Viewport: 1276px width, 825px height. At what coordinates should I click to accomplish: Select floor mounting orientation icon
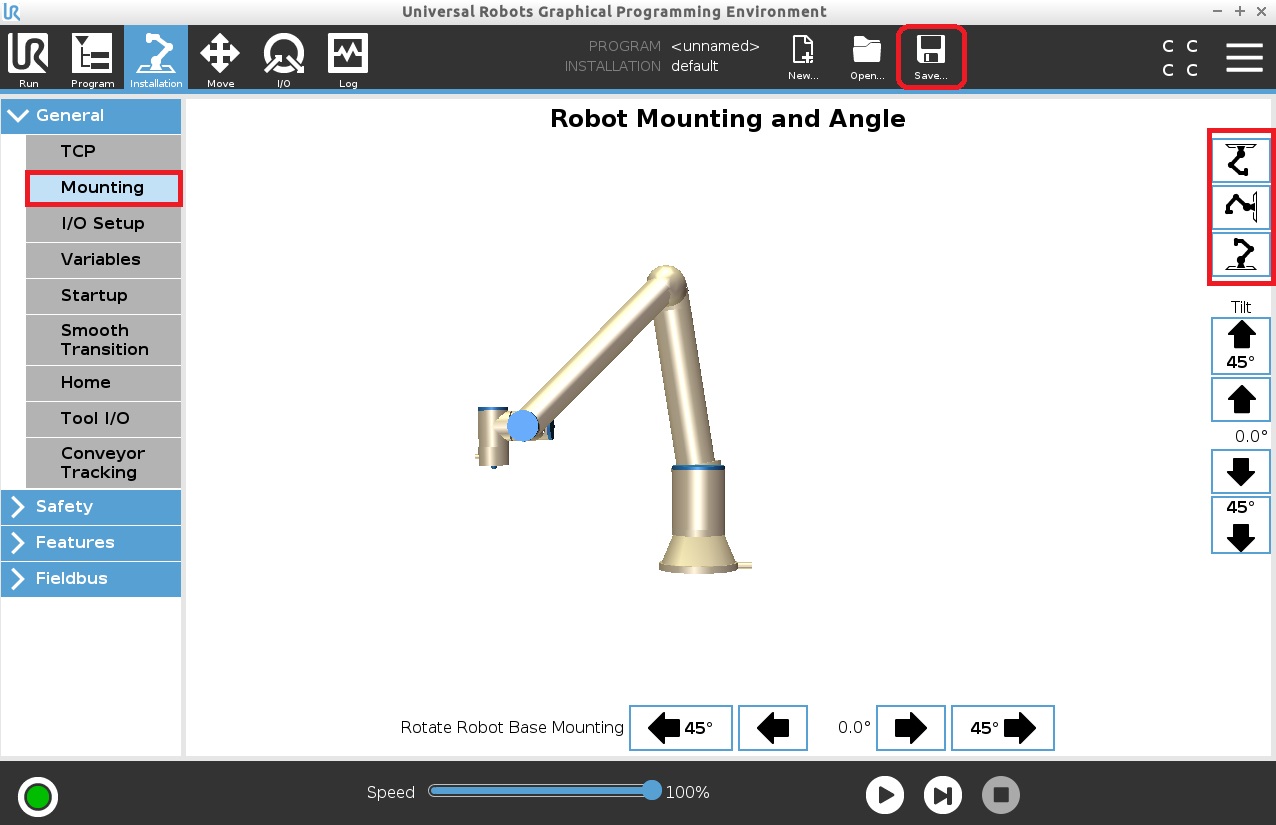point(1241,255)
